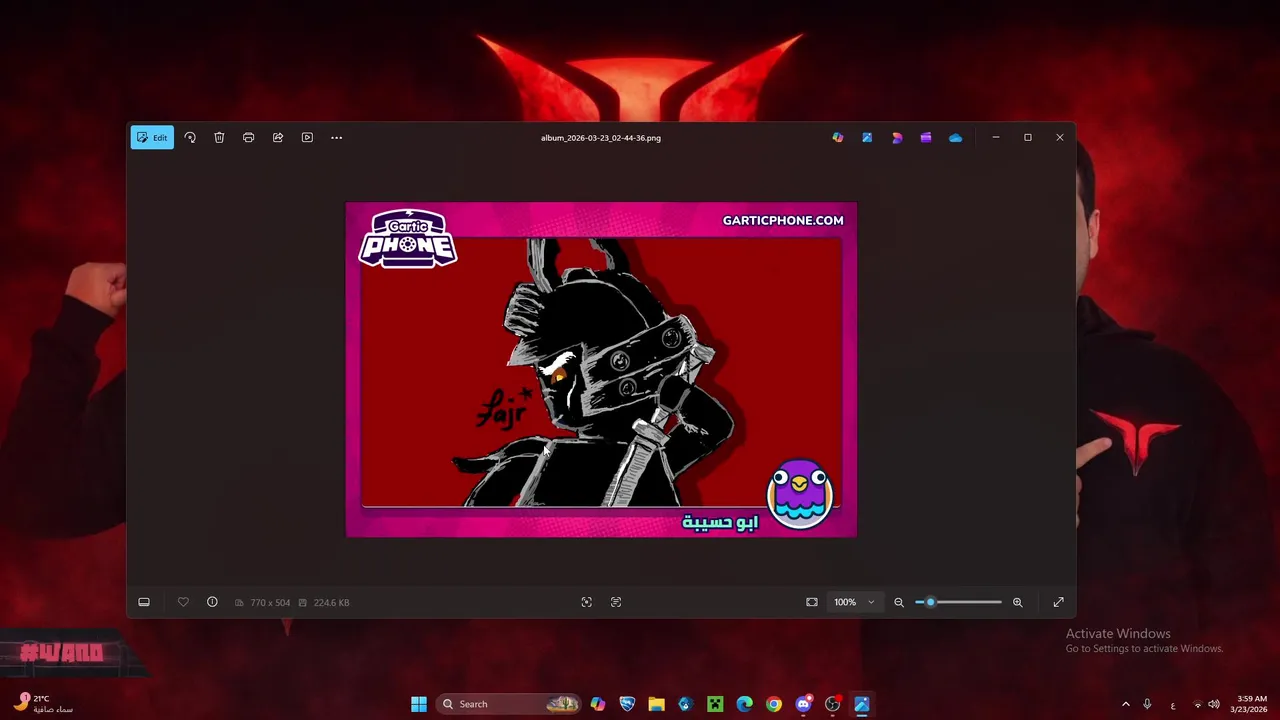Show file info with the info icon
The width and height of the screenshot is (1280, 720).
click(x=212, y=602)
